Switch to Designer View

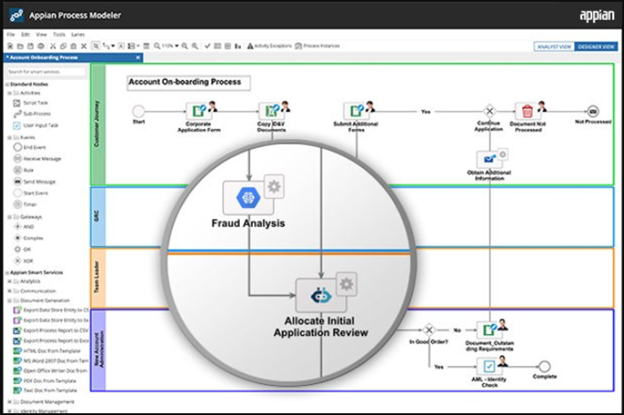tap(596, 47)
